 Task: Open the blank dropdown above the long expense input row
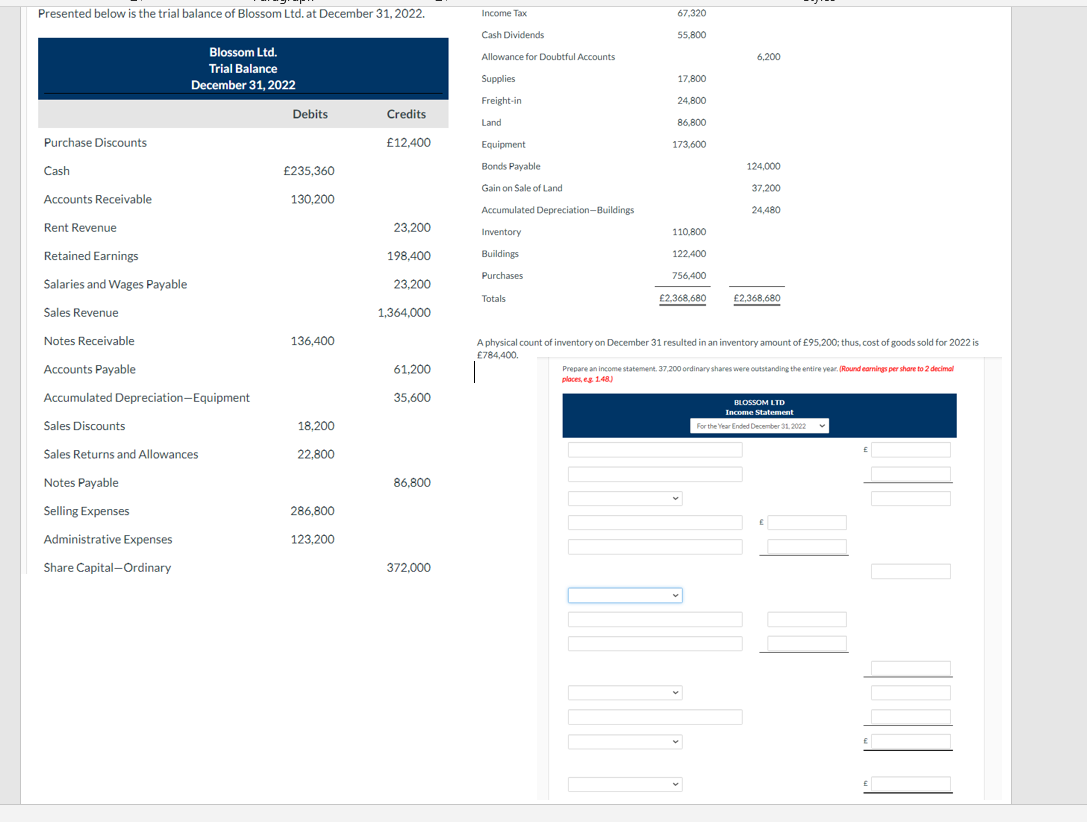coord(625,692)
